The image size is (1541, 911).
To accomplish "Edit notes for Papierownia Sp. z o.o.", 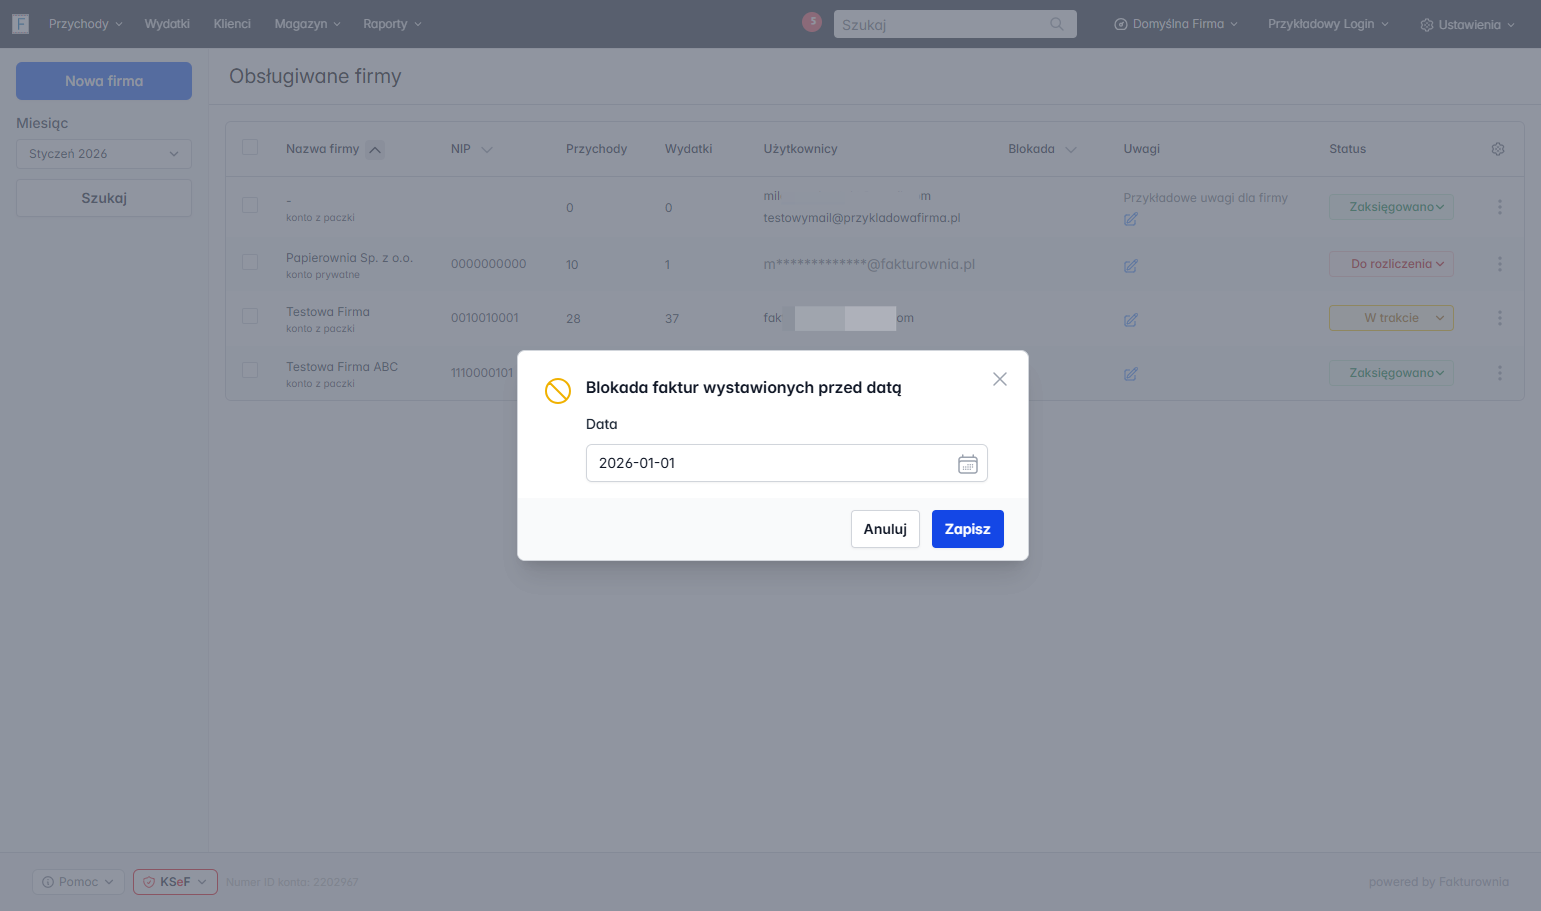I will [1130, 266].
